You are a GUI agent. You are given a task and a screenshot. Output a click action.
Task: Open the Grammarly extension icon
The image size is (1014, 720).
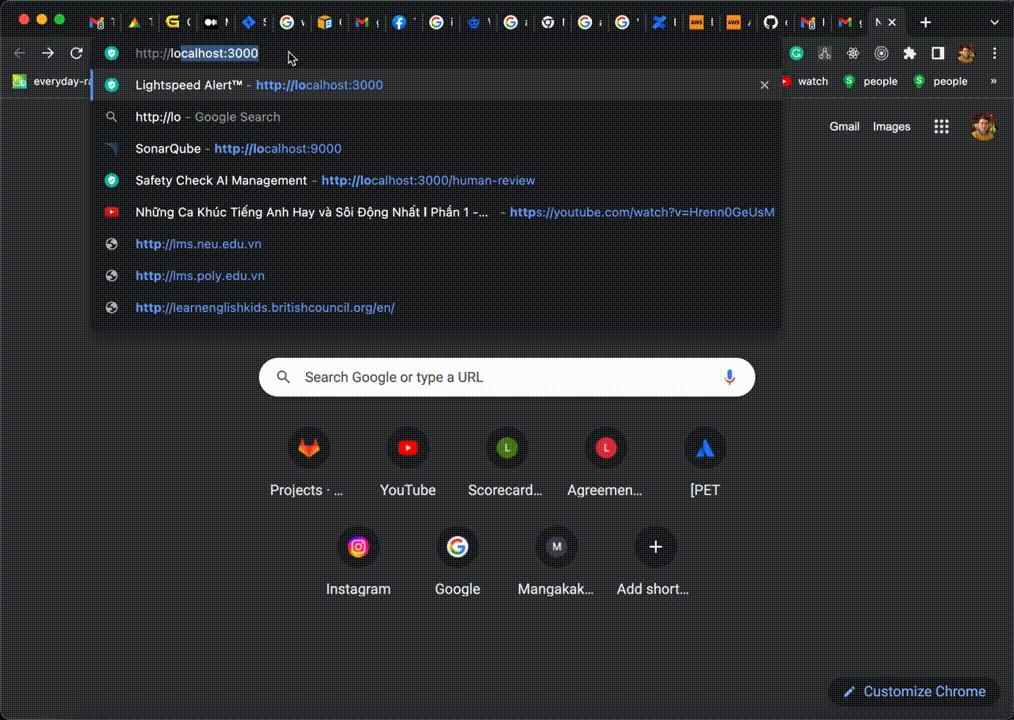[x=797, y=54]
